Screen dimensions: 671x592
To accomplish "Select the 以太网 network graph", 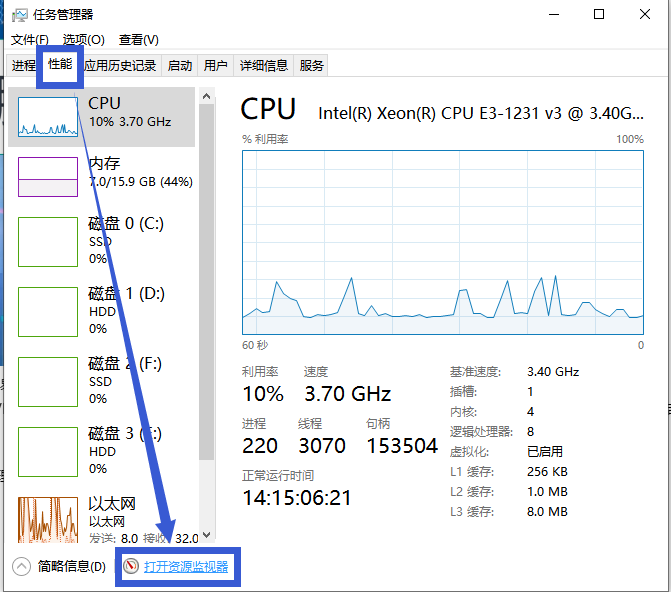I will (47, 520).
